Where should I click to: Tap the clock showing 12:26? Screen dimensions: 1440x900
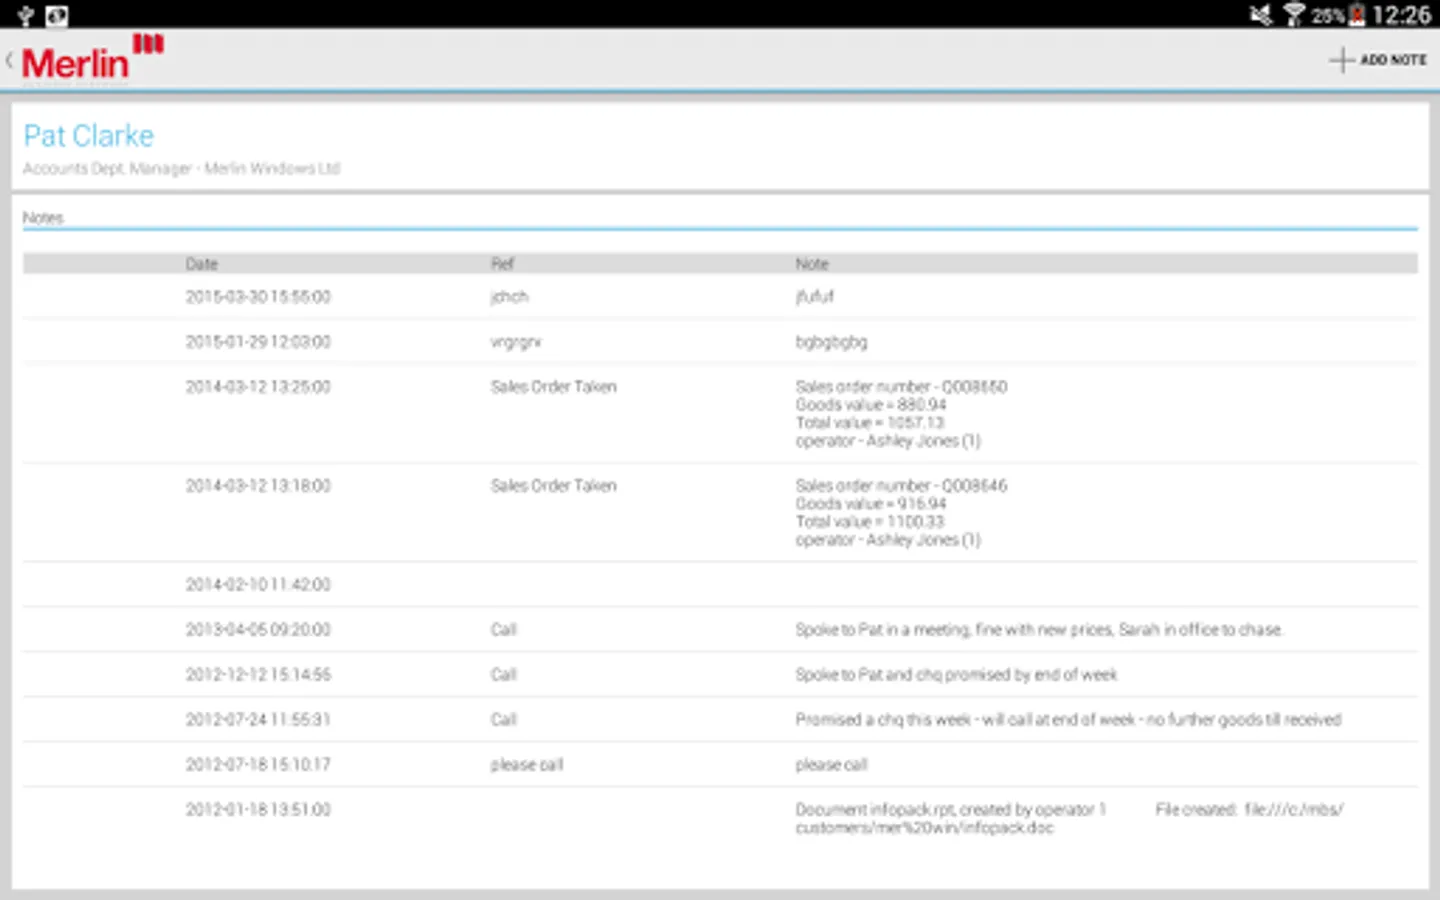tap(1405, 16)
